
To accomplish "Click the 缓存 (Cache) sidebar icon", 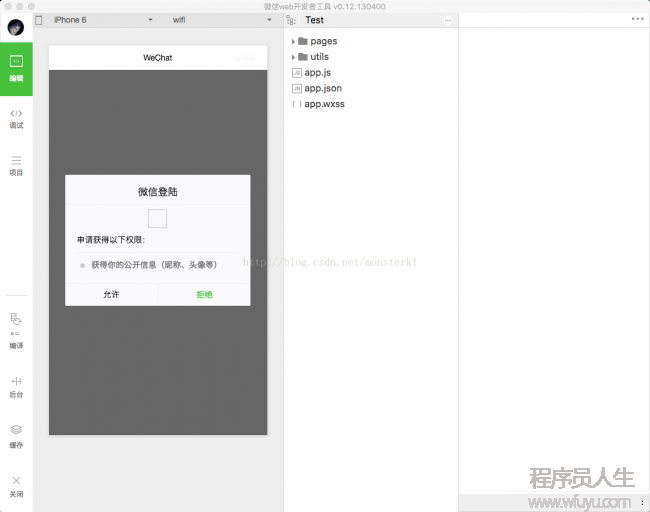I will [x=16, y=437].
